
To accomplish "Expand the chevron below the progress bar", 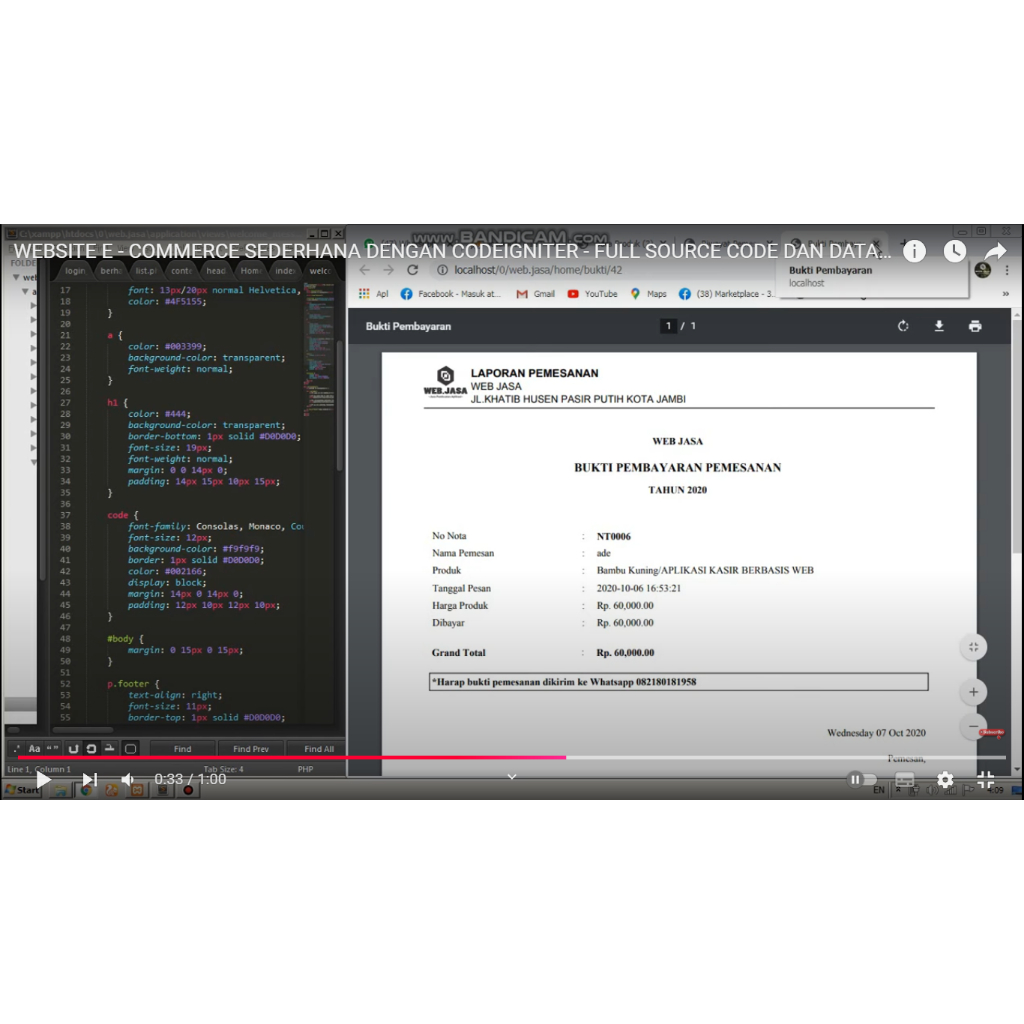I will pyautogui.click(x=512, y=776).
